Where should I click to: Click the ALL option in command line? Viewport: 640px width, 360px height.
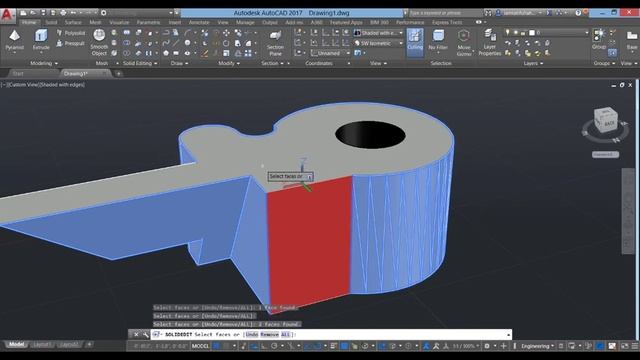pyautogui.click(x=285, y=335)
